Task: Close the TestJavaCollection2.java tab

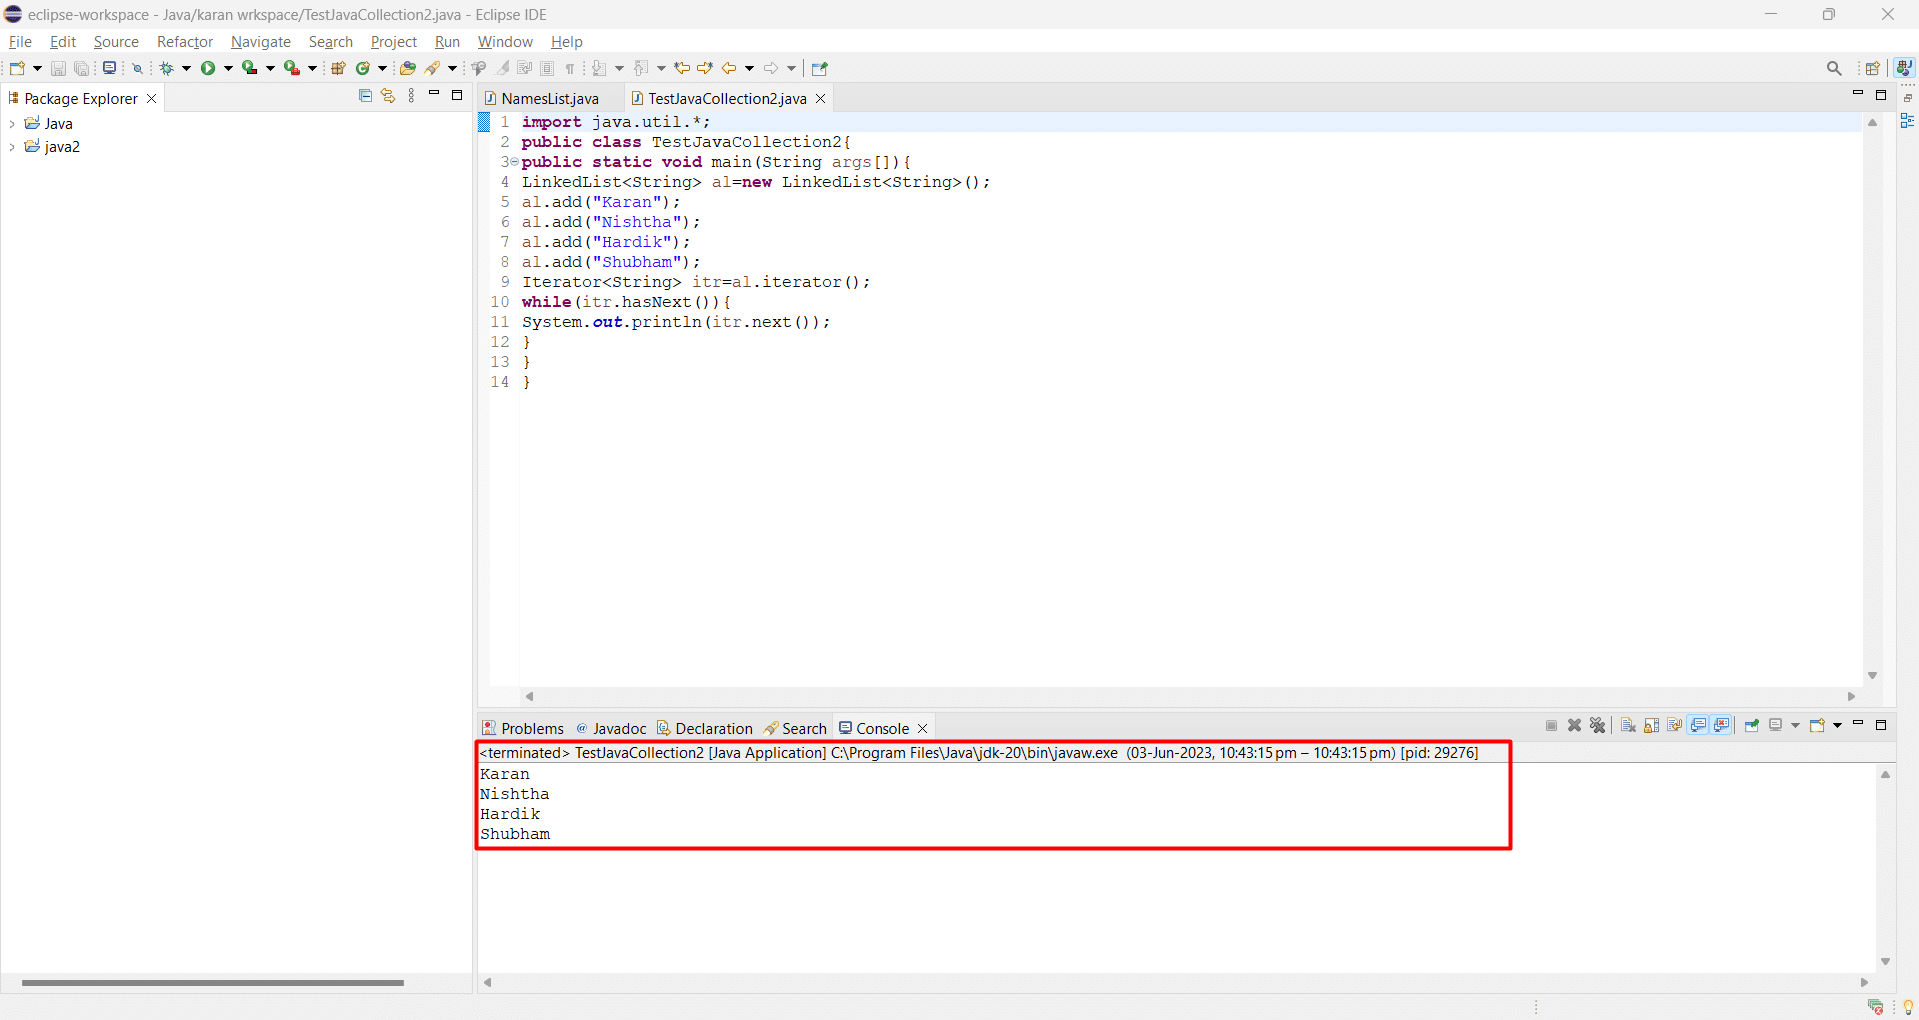Action: click(820, 98)
